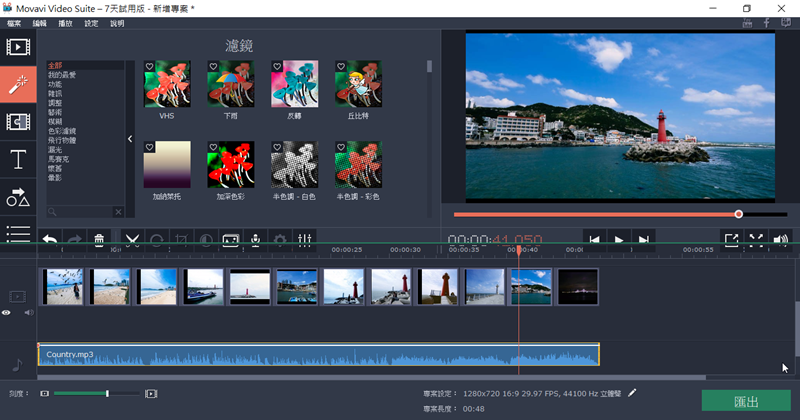The width and height of the screenshot is (800, 420).
Task: Click the green 匯出 export button
Action: (x=746, y=401)
